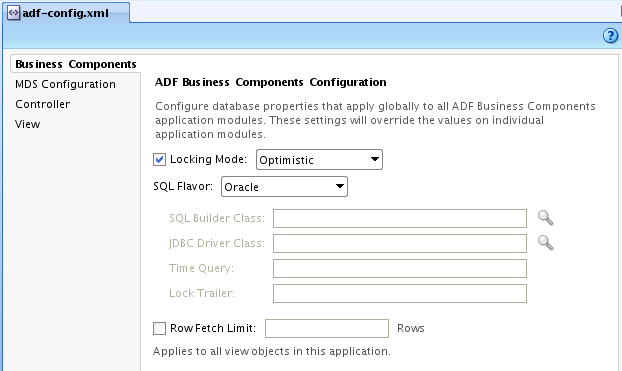This screenshot has height=371, width=622.
Task: Click the ADF Business Components Configuration heading
Action: click(x=271, y=82)
